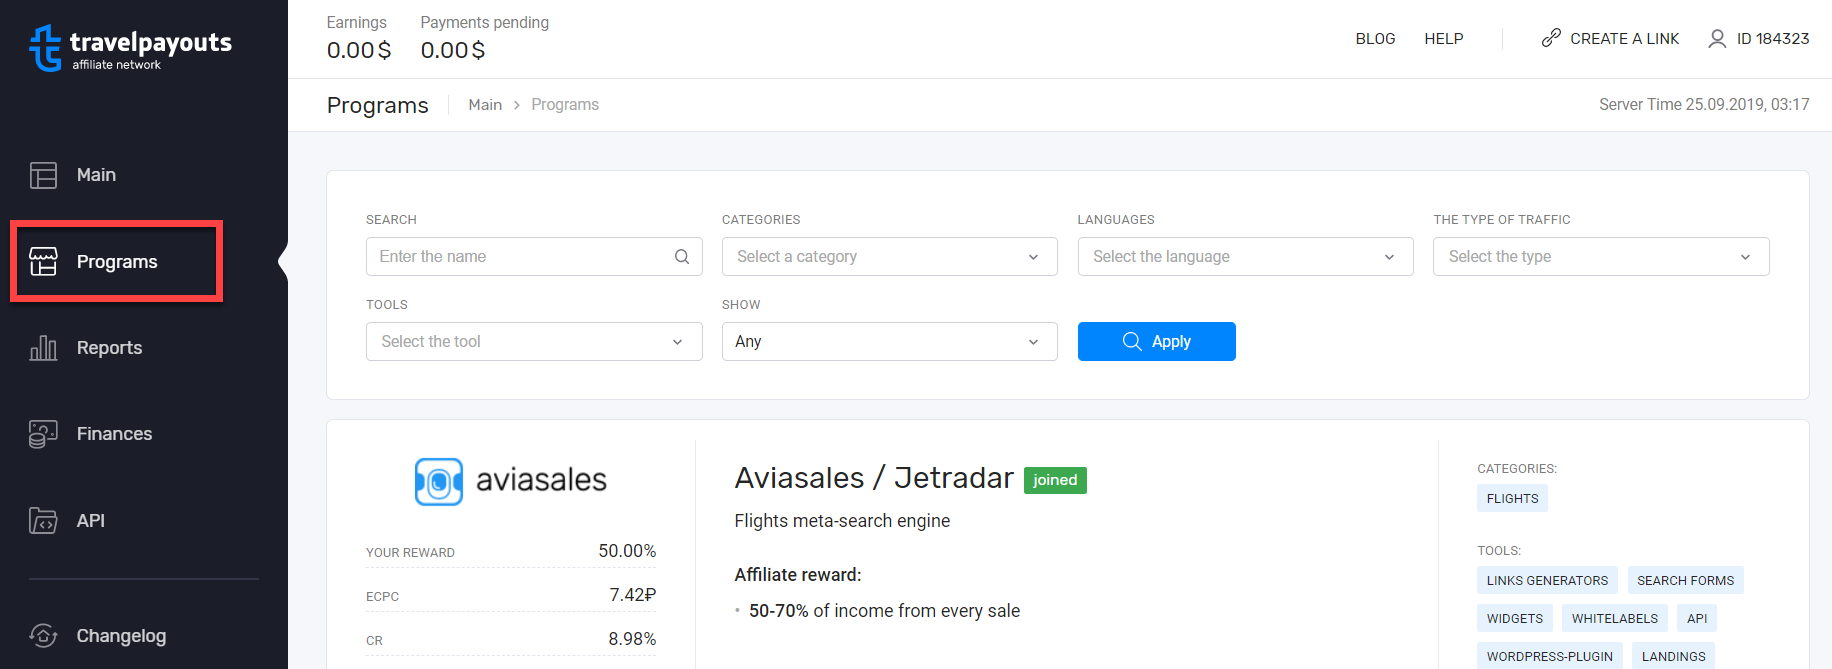1832x669 pixels.
Task: Click the Finances coins icon
Action: coord(43,434)
